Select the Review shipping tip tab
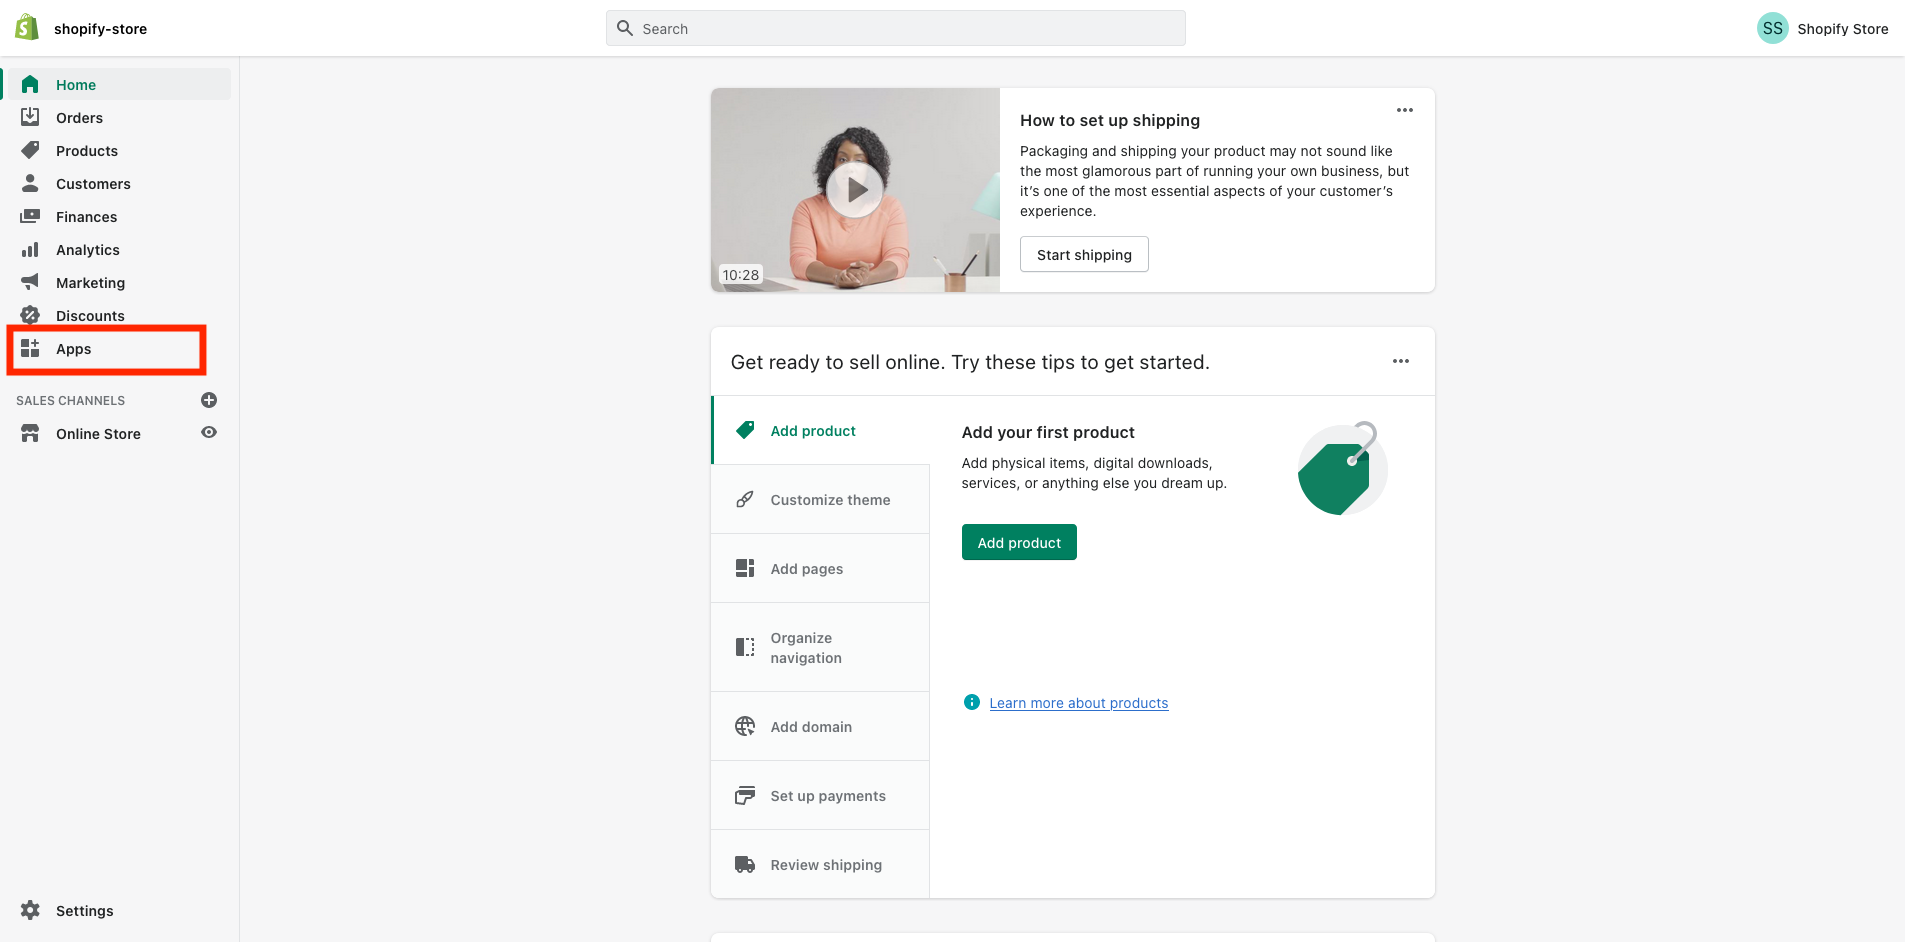The width and height of the screenshot is (1905, 942). tap(820, 864)
